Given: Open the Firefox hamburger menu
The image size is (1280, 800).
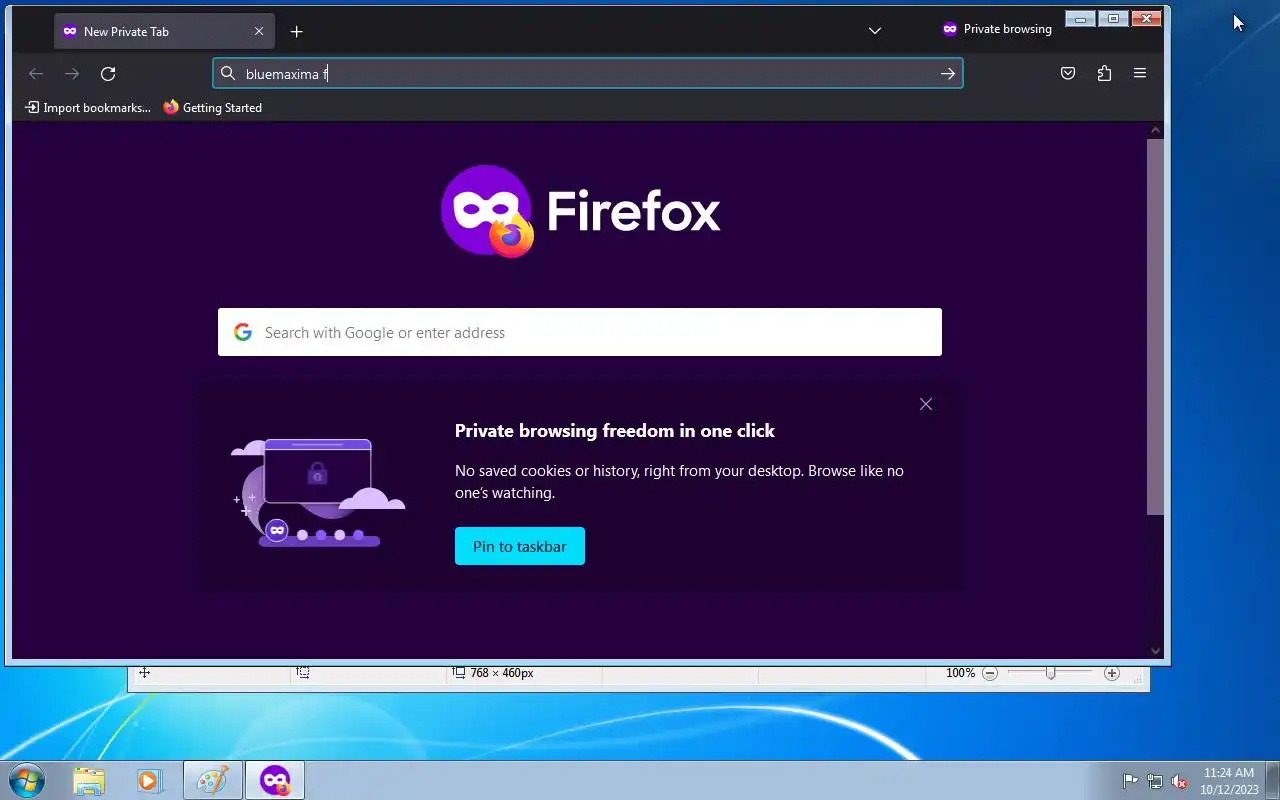Looking at the screenshot, I should point(1140,73).
